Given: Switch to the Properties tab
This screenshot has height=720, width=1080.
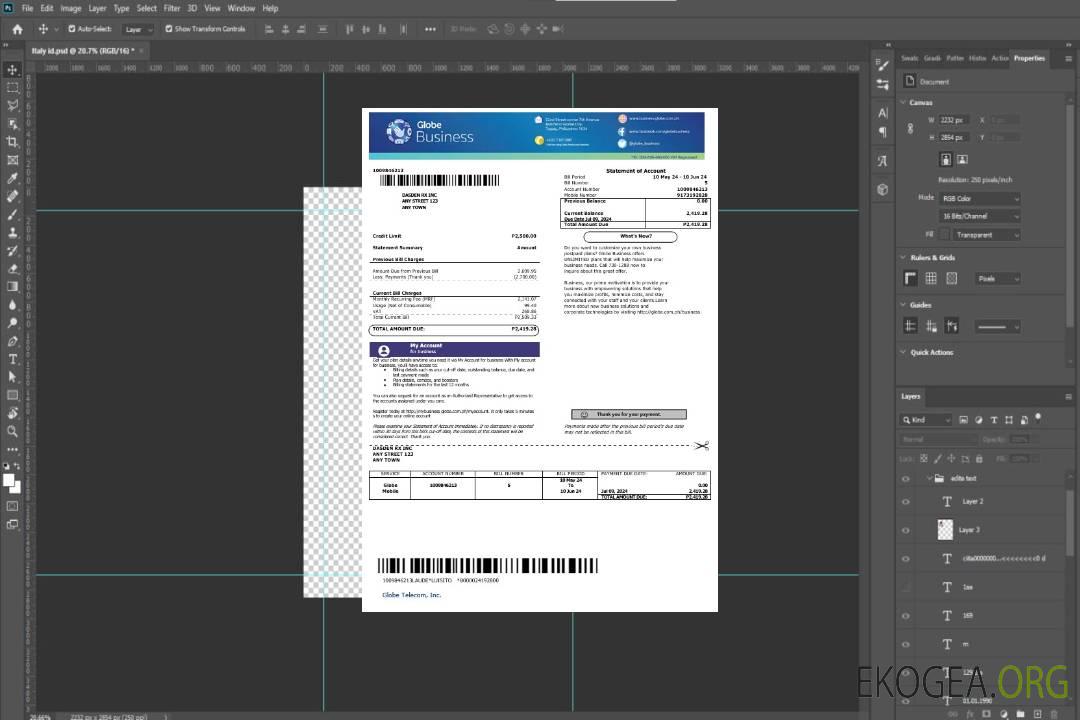Looking at the screenshot, I should pyautogui.click(x=1029, y=59).
